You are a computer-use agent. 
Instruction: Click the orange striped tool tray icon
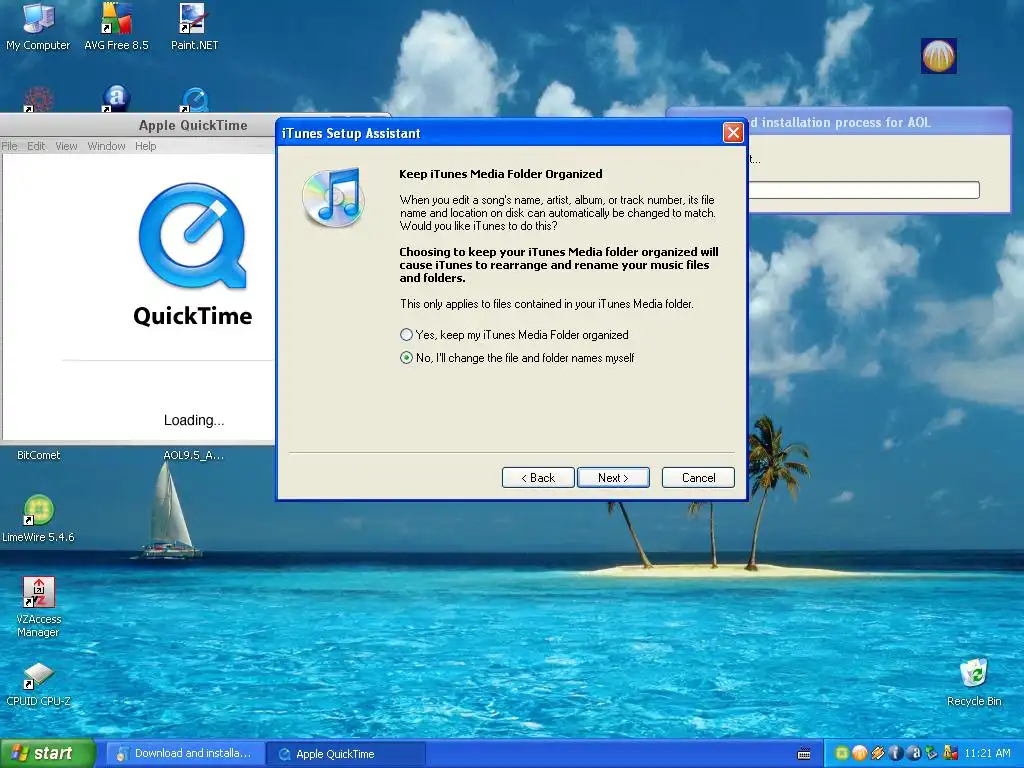[x=878, y=754]
